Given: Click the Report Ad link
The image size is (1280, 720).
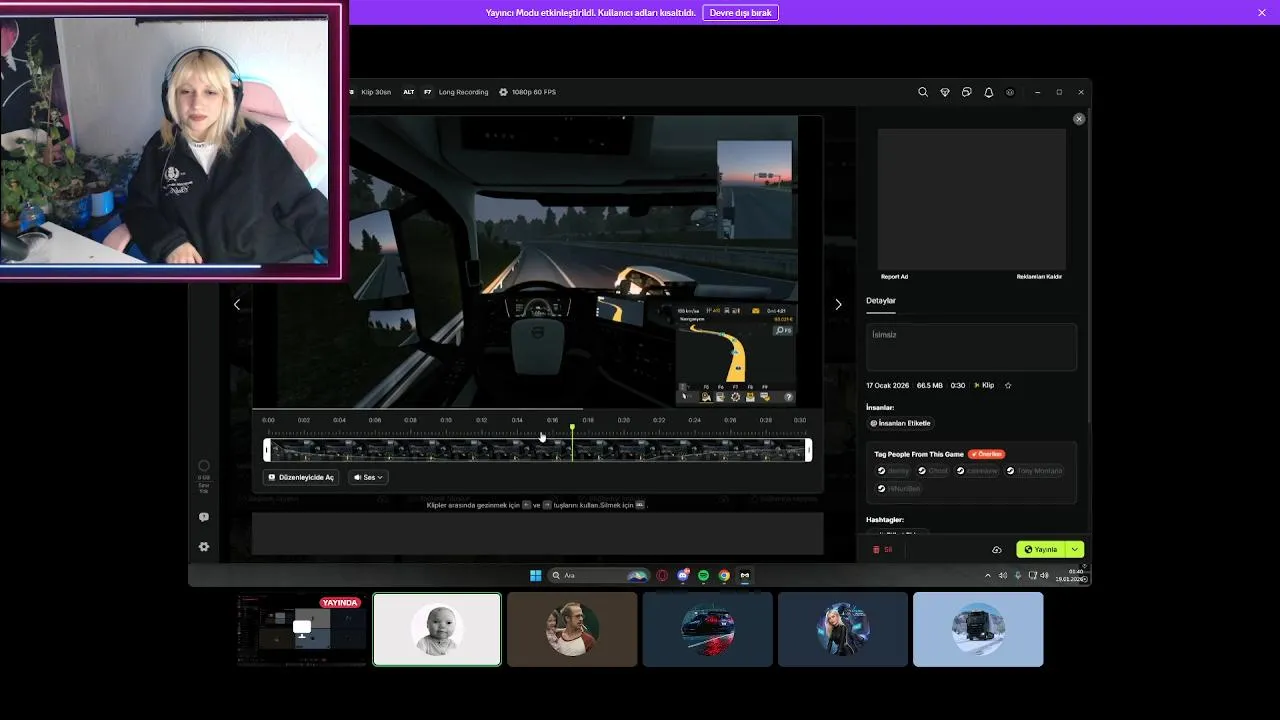Looking at the screenshot, I should pos(894,277).
